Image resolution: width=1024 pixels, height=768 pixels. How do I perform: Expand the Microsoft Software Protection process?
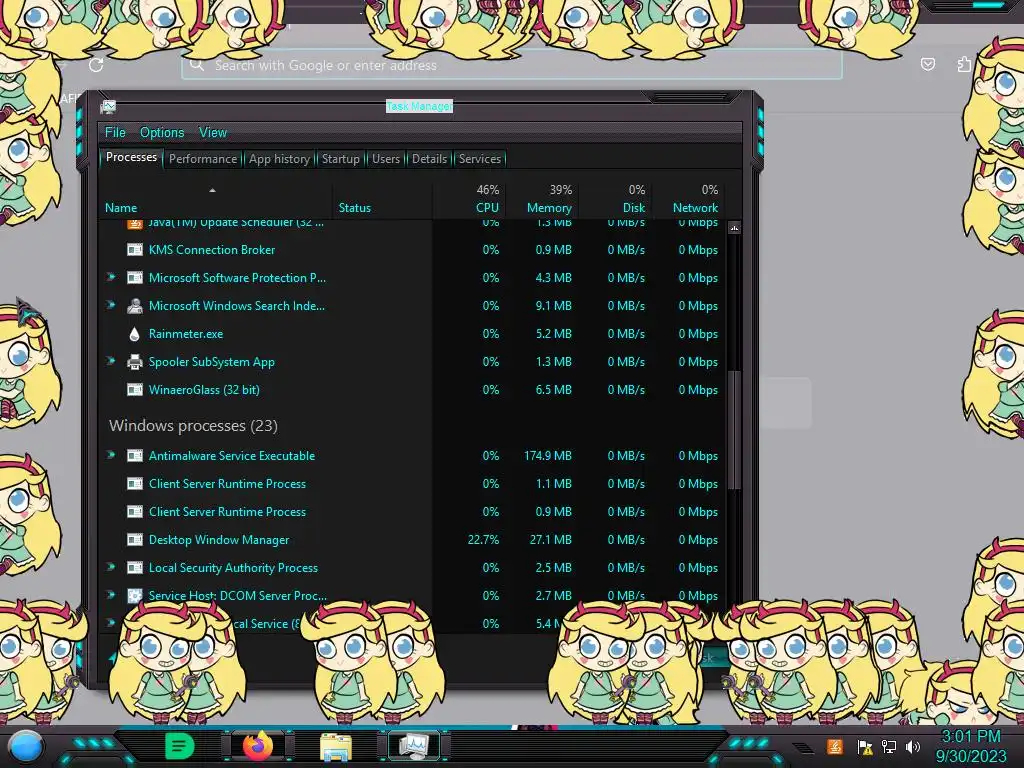[x=111, y=277]
